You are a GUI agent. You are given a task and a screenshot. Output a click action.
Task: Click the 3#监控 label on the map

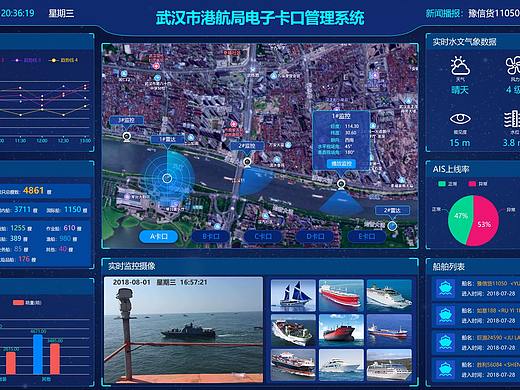(x=126, y=120)
